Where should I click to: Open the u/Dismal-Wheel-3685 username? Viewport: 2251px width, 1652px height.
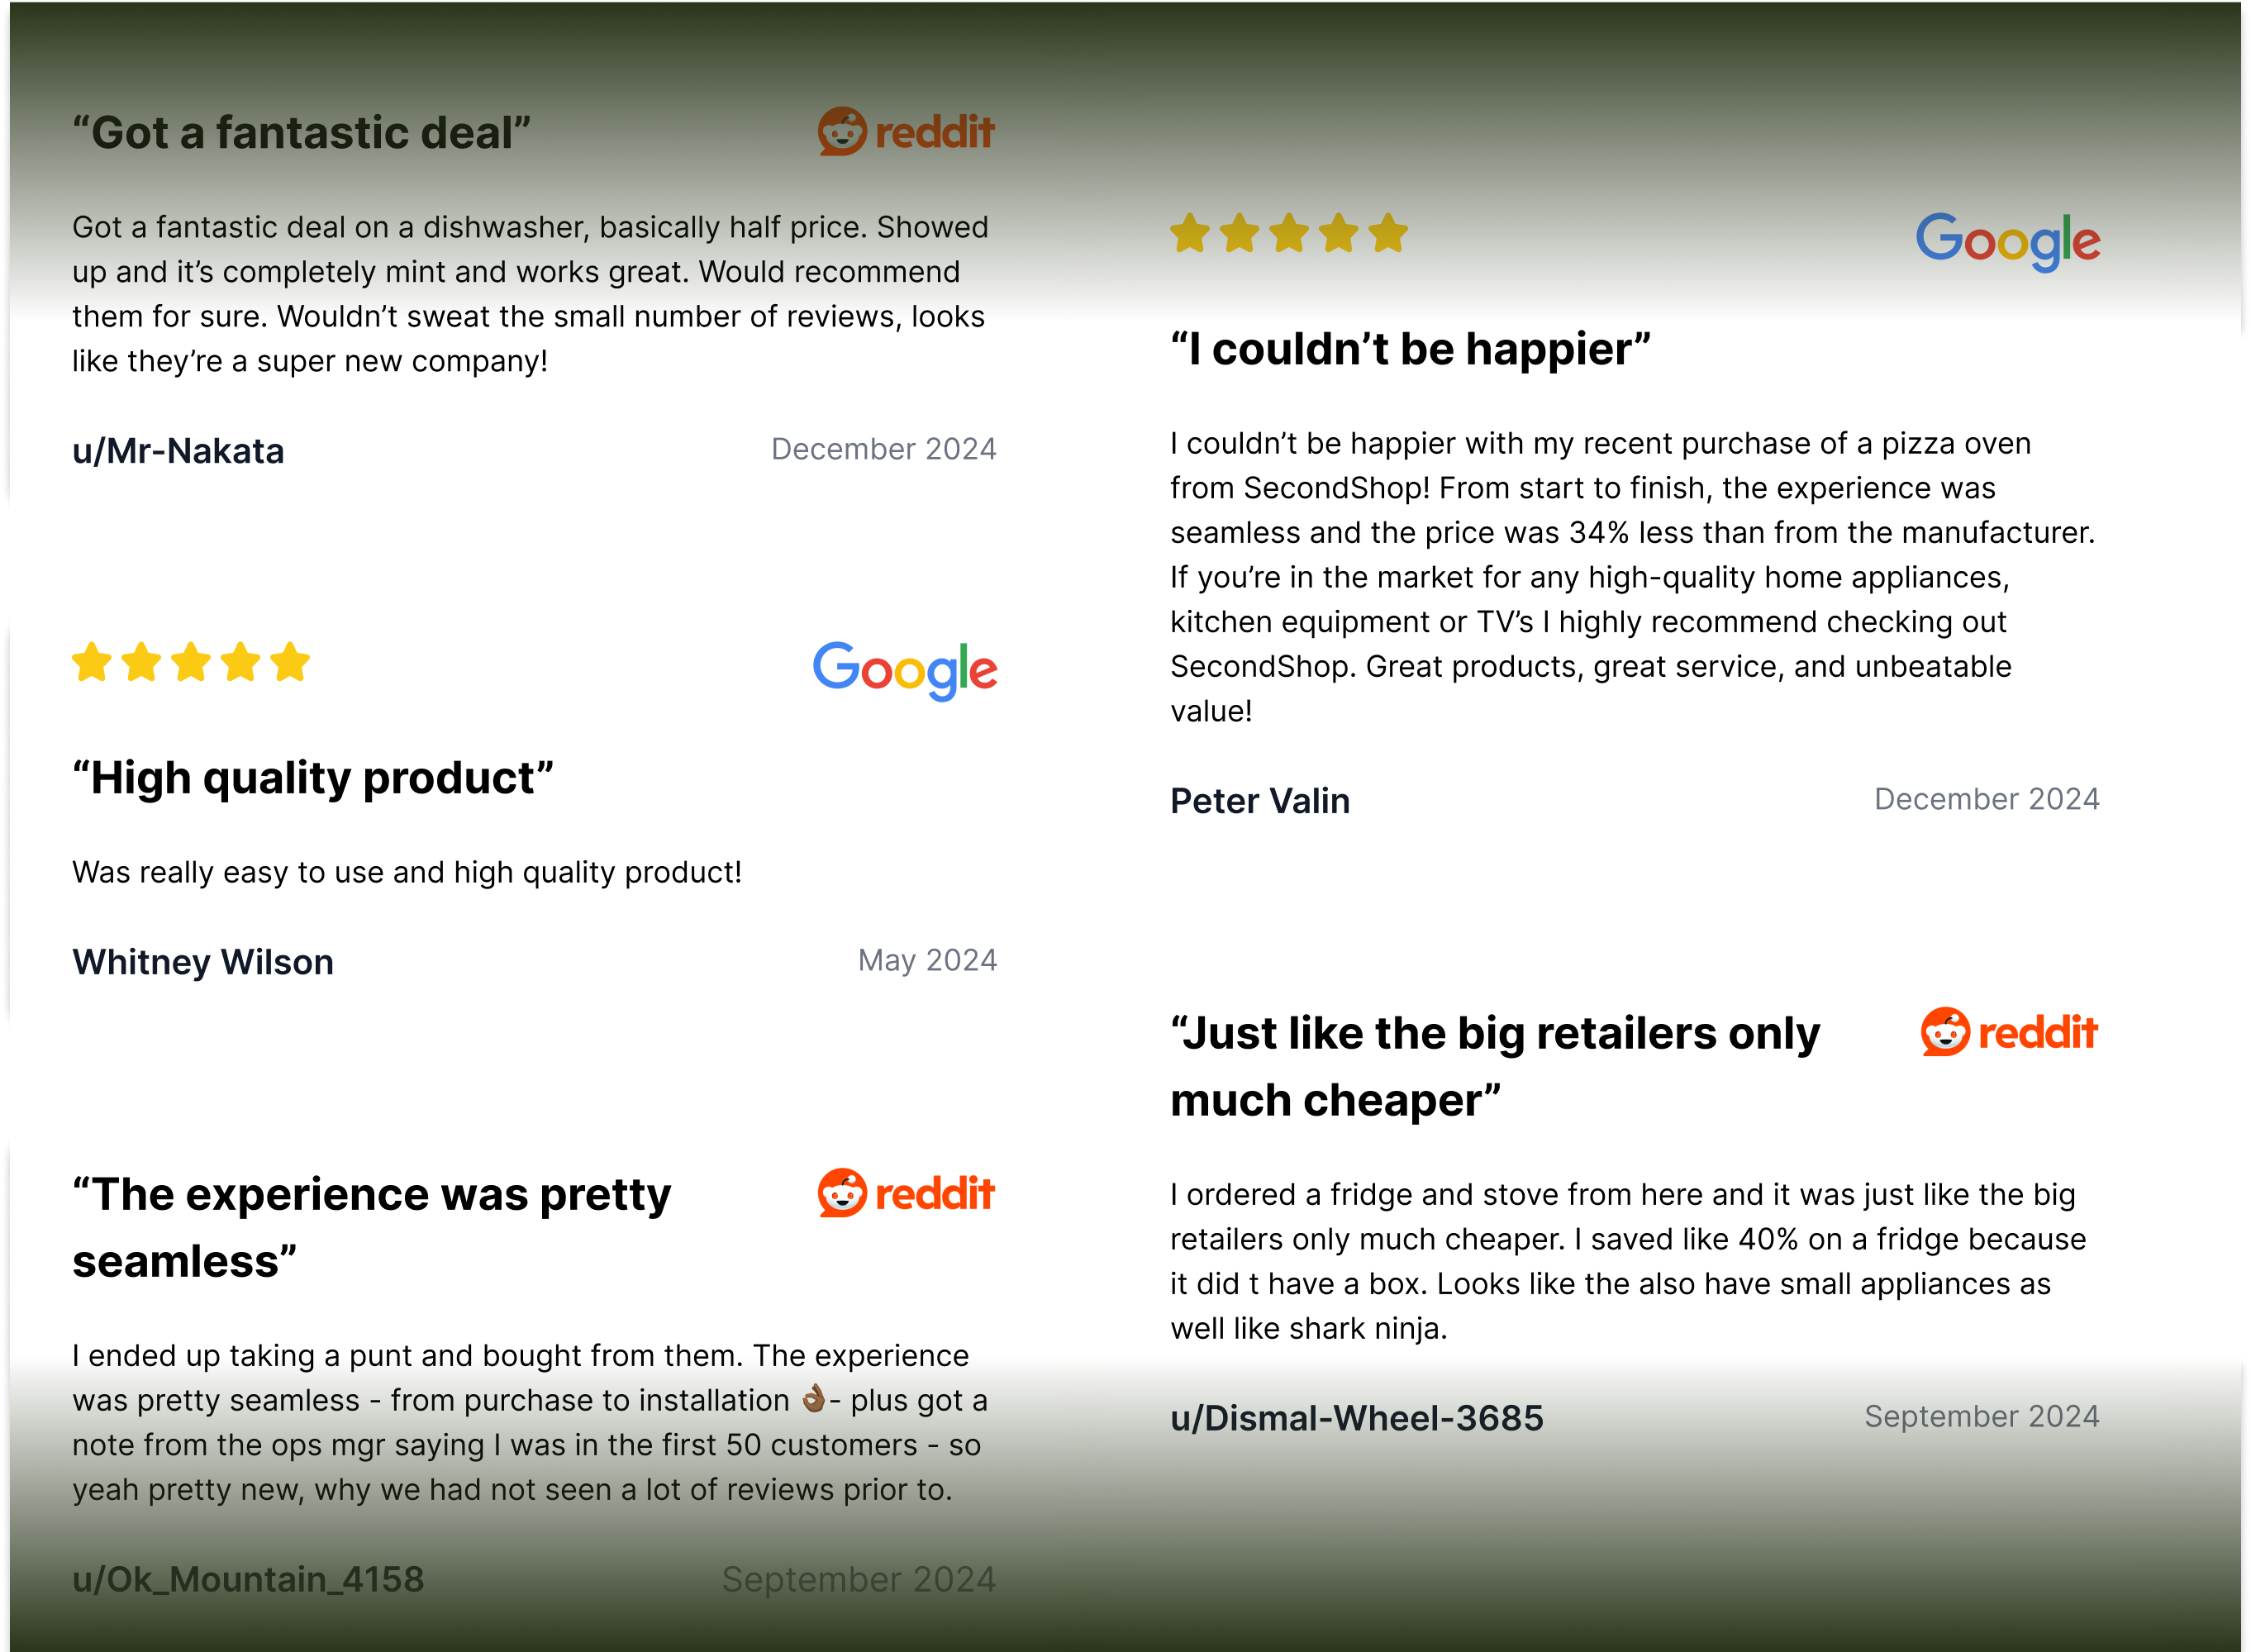[x=1356, y=1418]
